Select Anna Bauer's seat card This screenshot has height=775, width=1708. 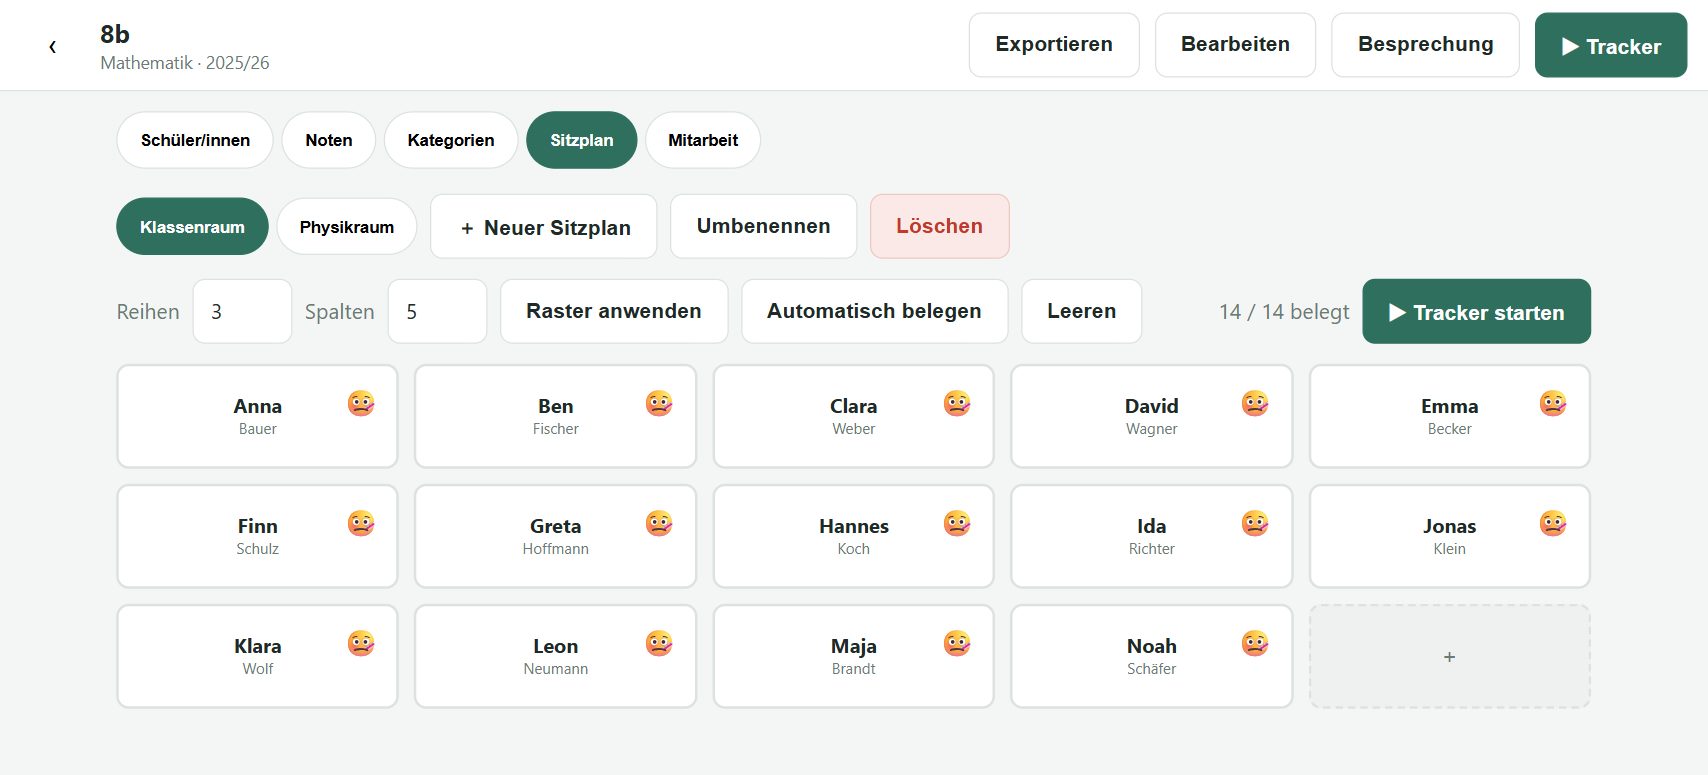point(257,416)
